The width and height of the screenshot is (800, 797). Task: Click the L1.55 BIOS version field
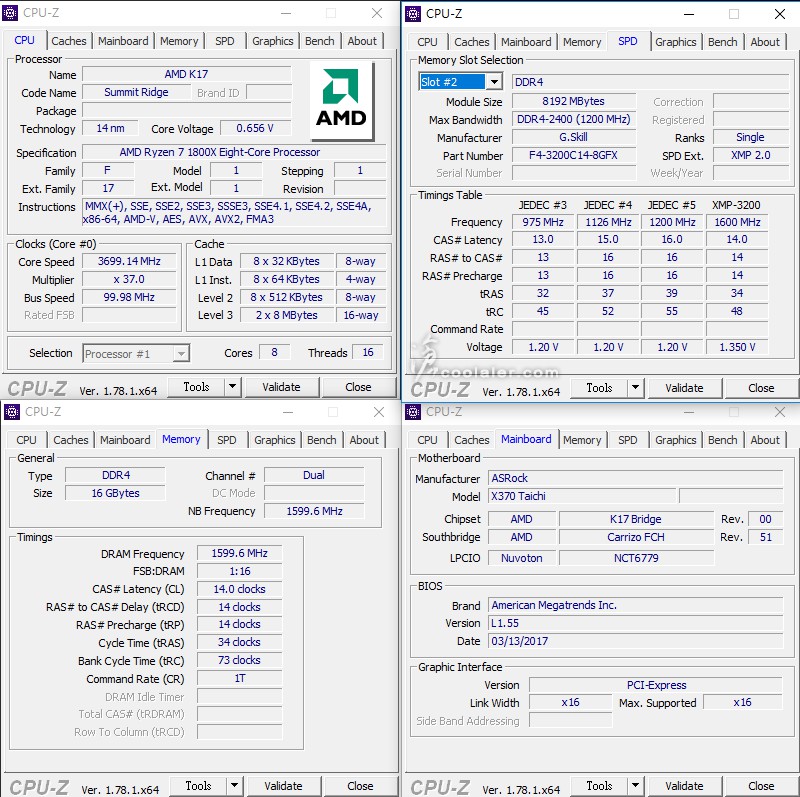[635, 623]
